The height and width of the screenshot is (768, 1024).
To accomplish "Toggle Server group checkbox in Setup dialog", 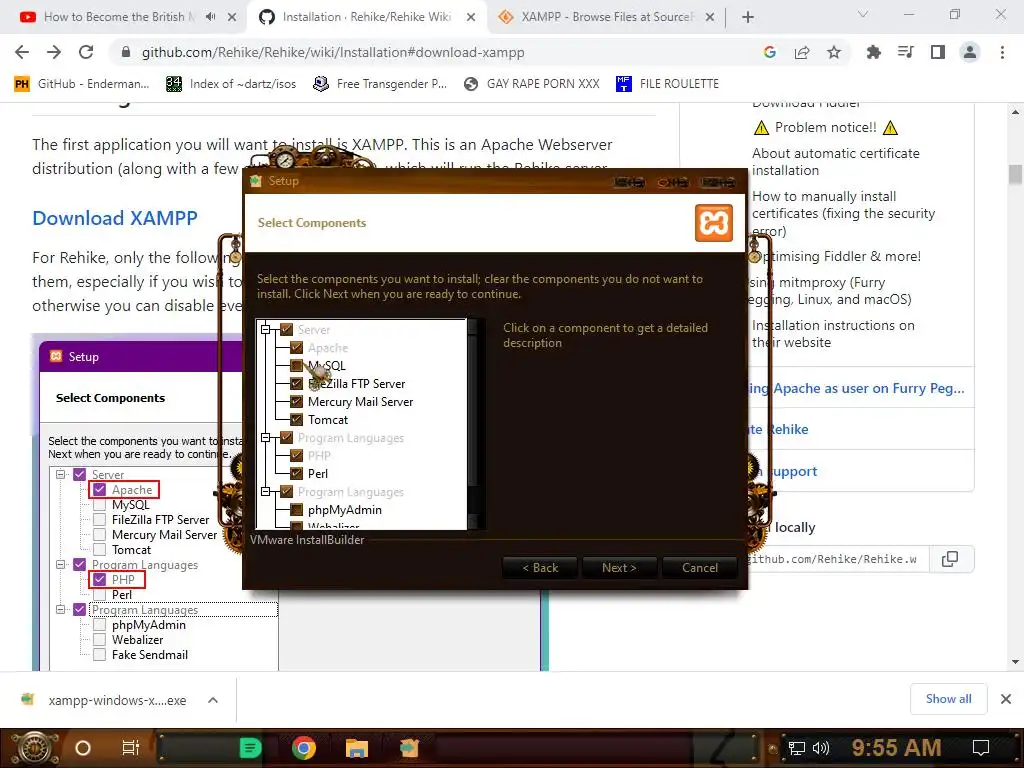I will click(x=286, y=330).
